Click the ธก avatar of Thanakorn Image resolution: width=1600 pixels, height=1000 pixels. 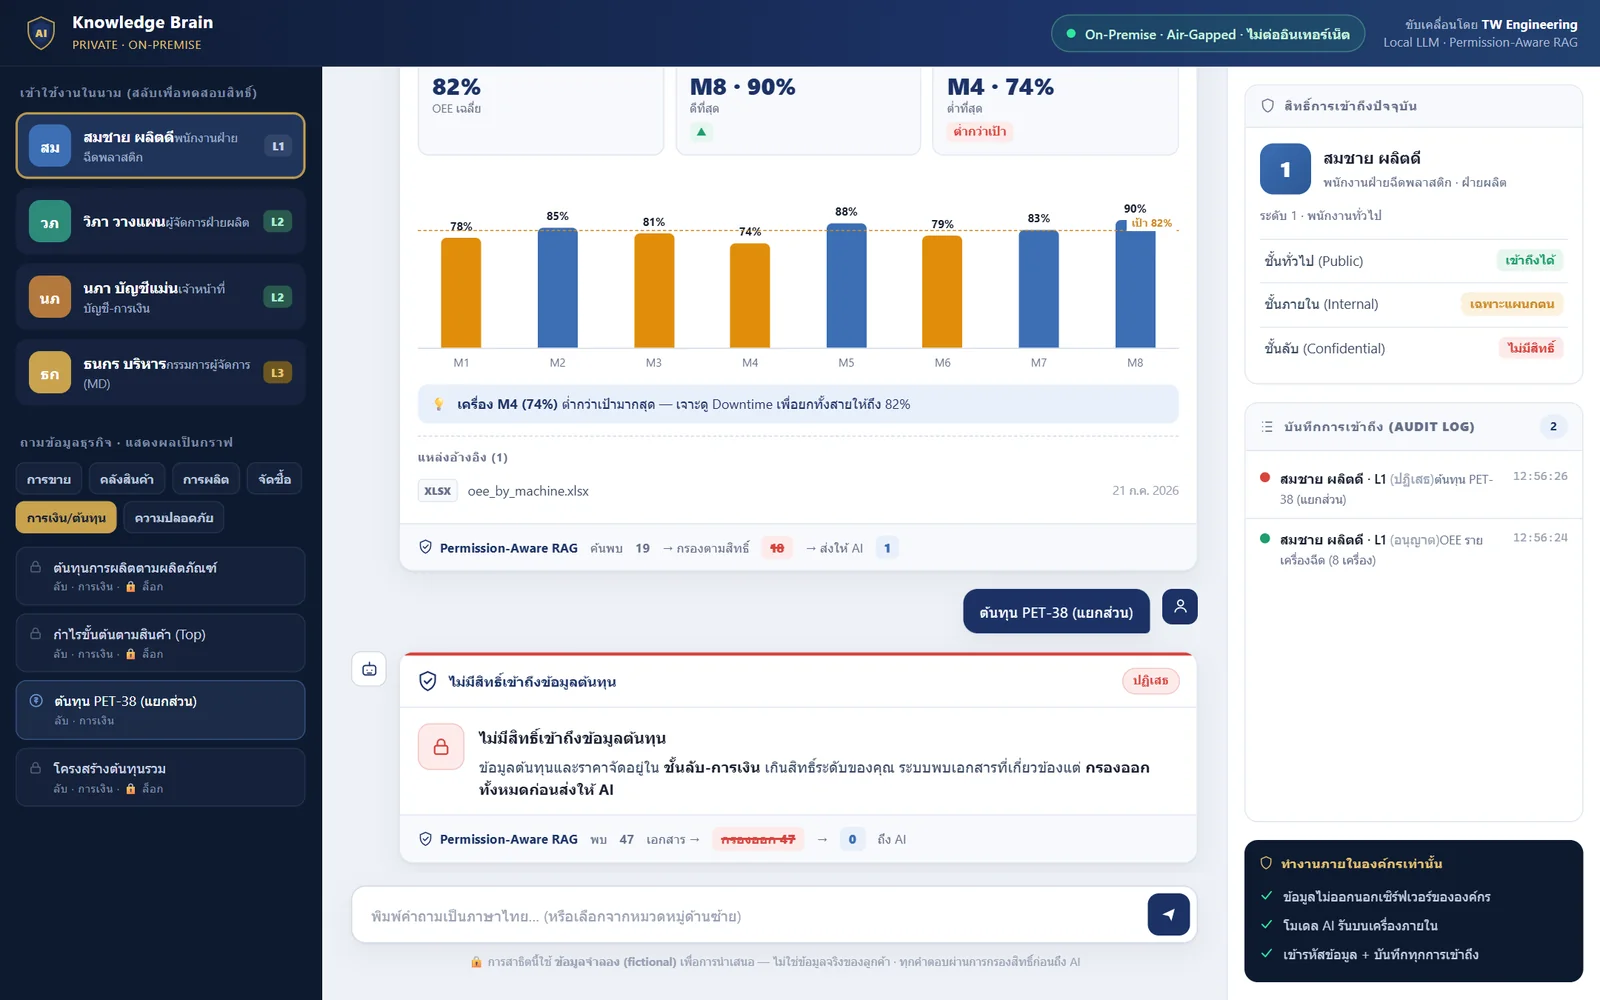click(50, 373)
